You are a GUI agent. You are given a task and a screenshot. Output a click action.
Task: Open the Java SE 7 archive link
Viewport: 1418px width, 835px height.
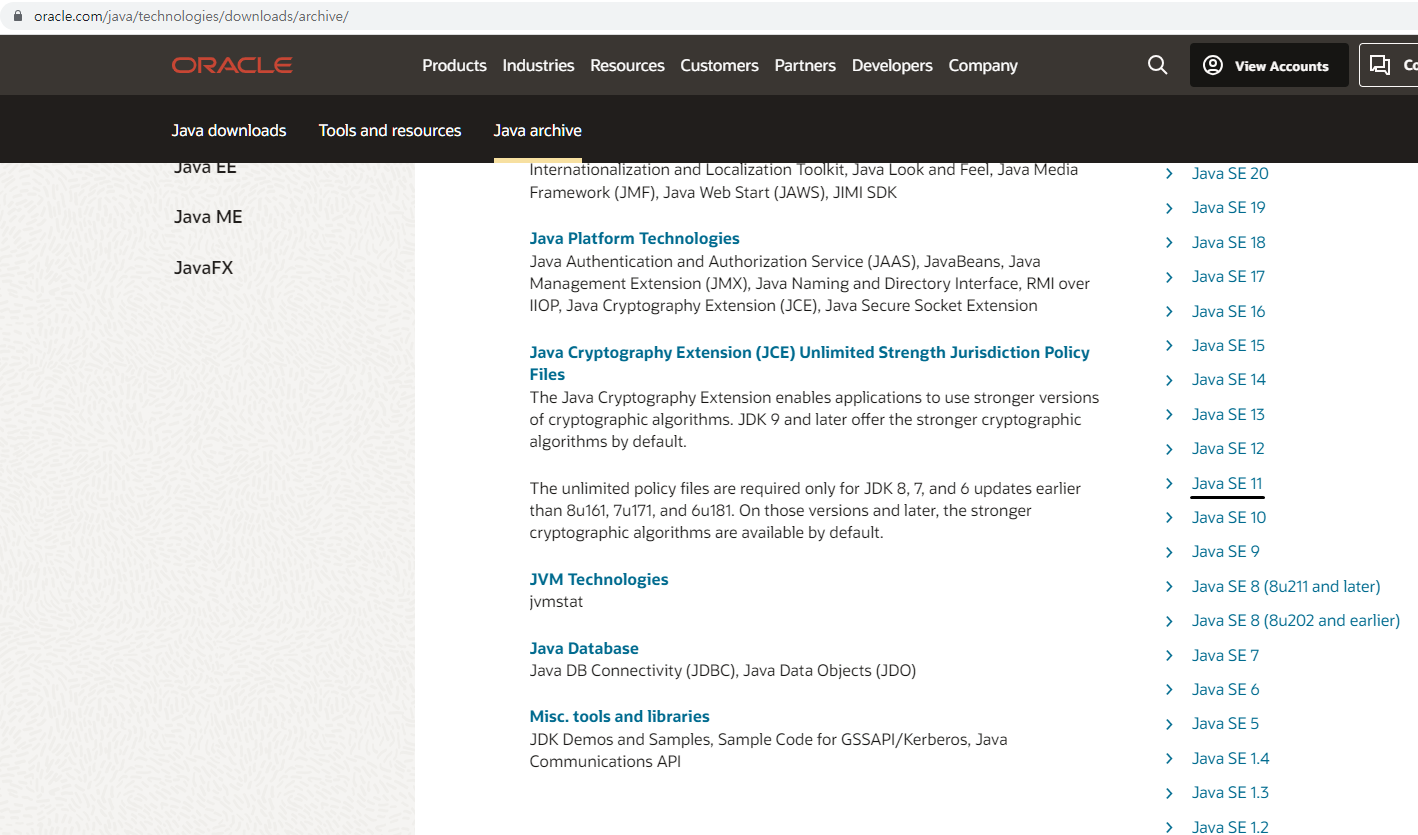coord(1225,655)
